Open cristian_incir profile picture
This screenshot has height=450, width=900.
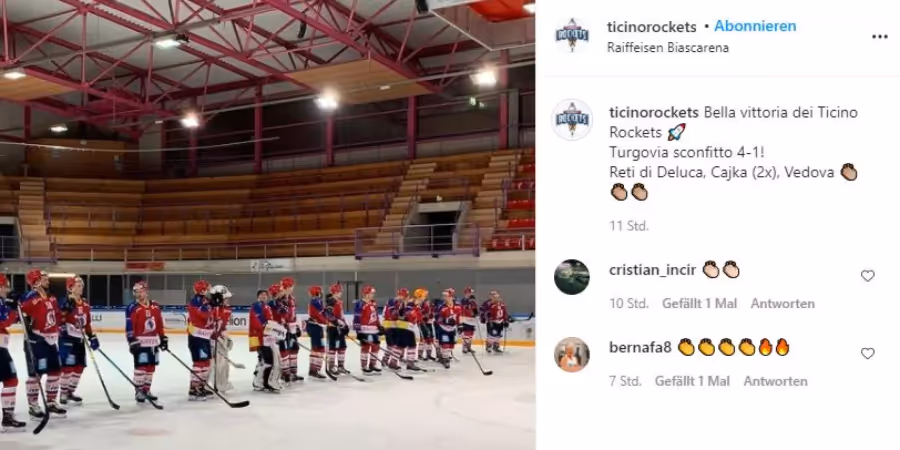tap(572, 277)
